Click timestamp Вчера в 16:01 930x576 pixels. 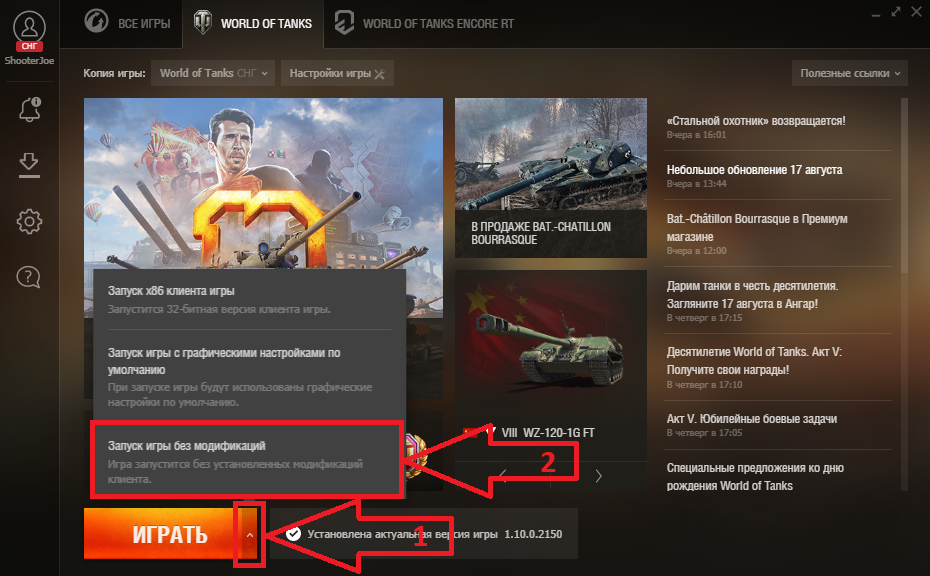(x=696, y=135)
